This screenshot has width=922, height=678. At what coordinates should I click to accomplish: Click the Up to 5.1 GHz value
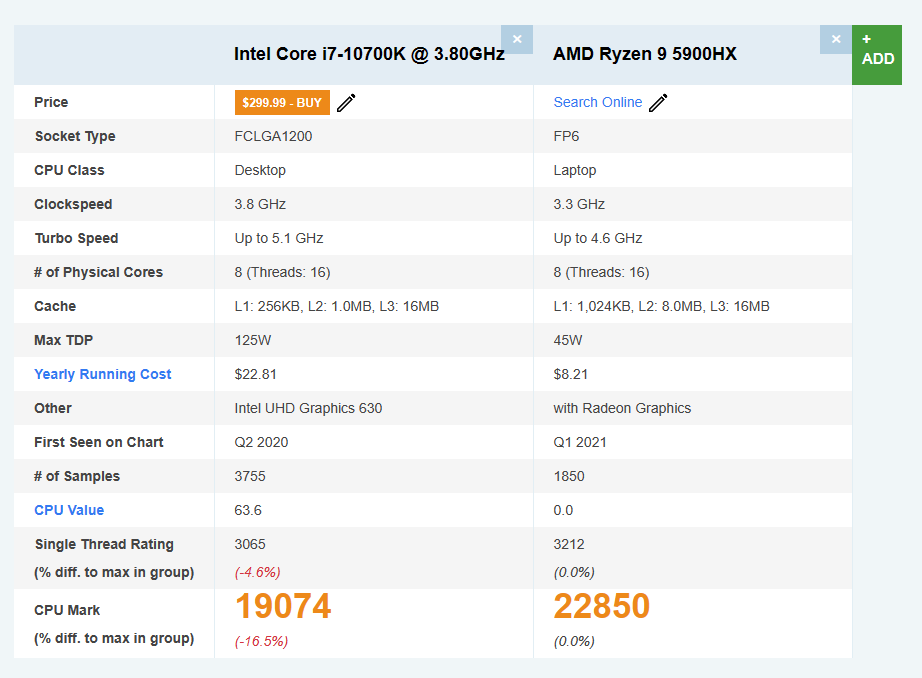279,239
